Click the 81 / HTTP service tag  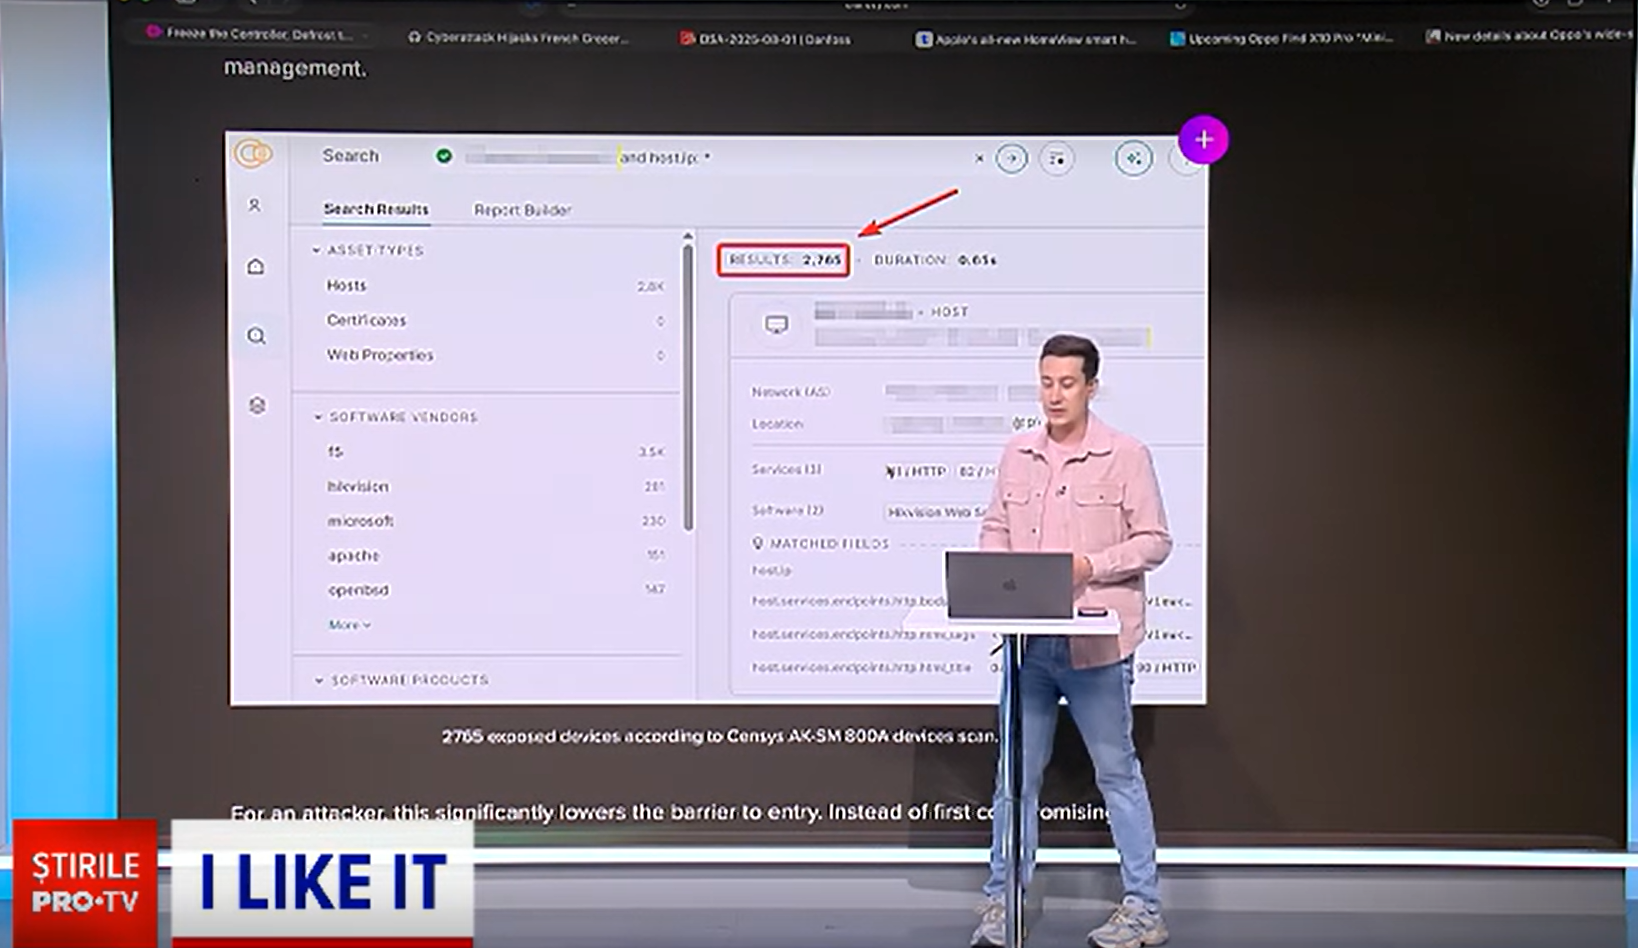pos(916,471)
